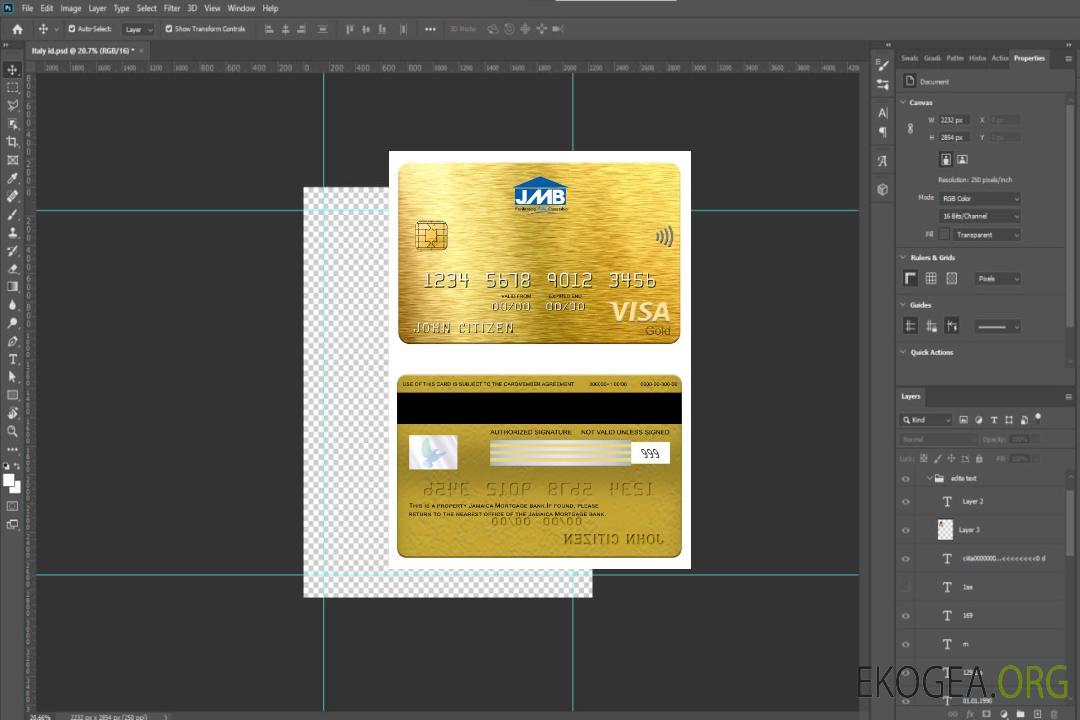
Task: Click the lock all padlock icon
Action: [979, 458]
